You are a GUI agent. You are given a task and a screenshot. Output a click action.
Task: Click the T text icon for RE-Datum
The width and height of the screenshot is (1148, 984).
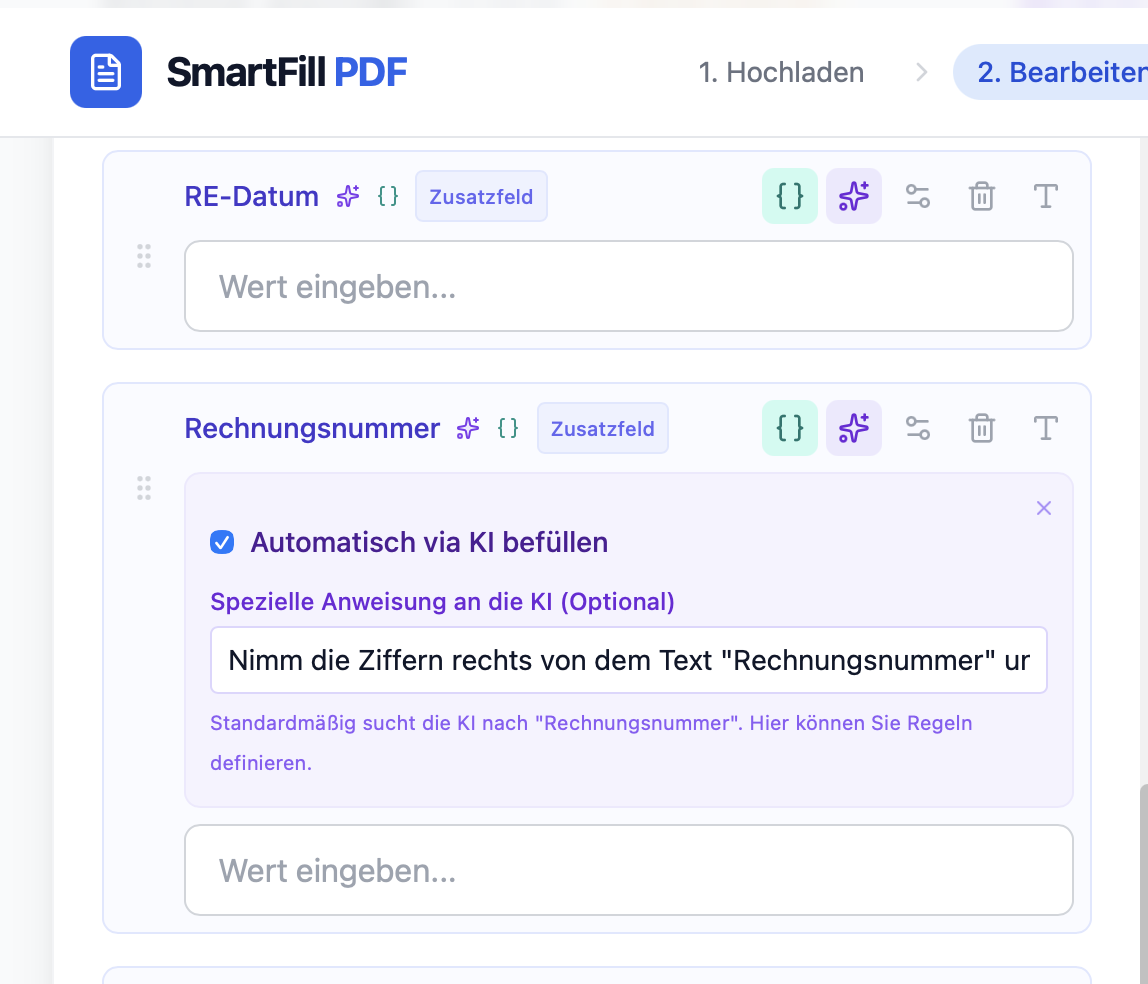(1045, 196)
